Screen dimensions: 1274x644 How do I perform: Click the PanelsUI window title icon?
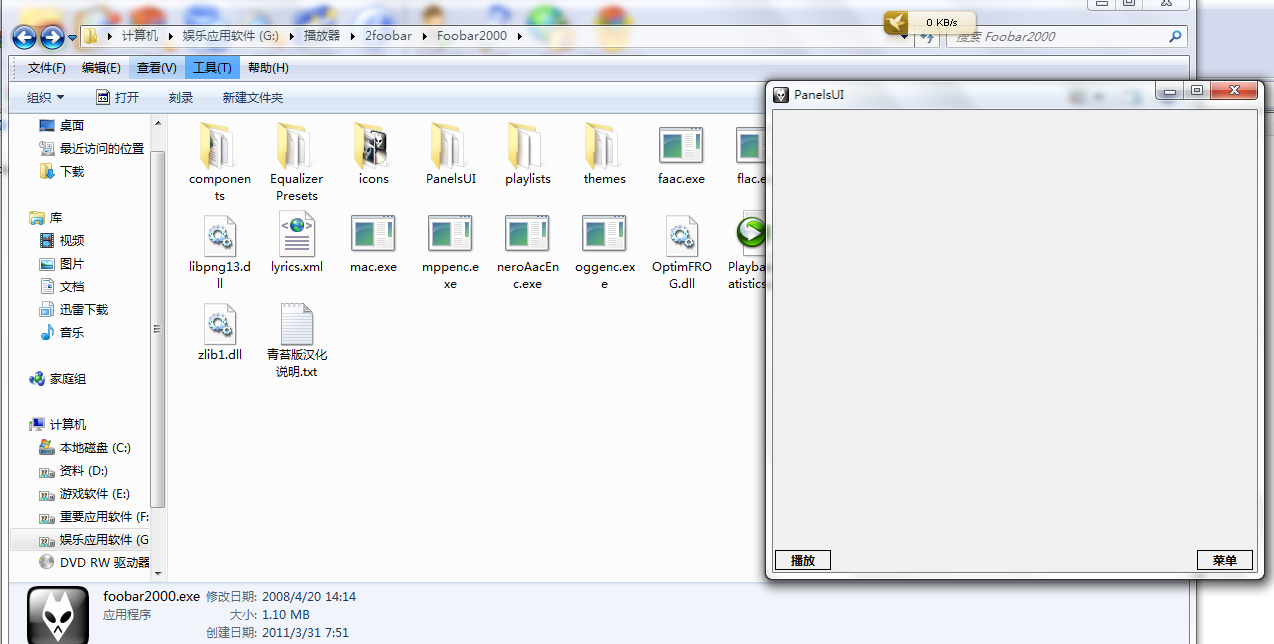(782, 94)
